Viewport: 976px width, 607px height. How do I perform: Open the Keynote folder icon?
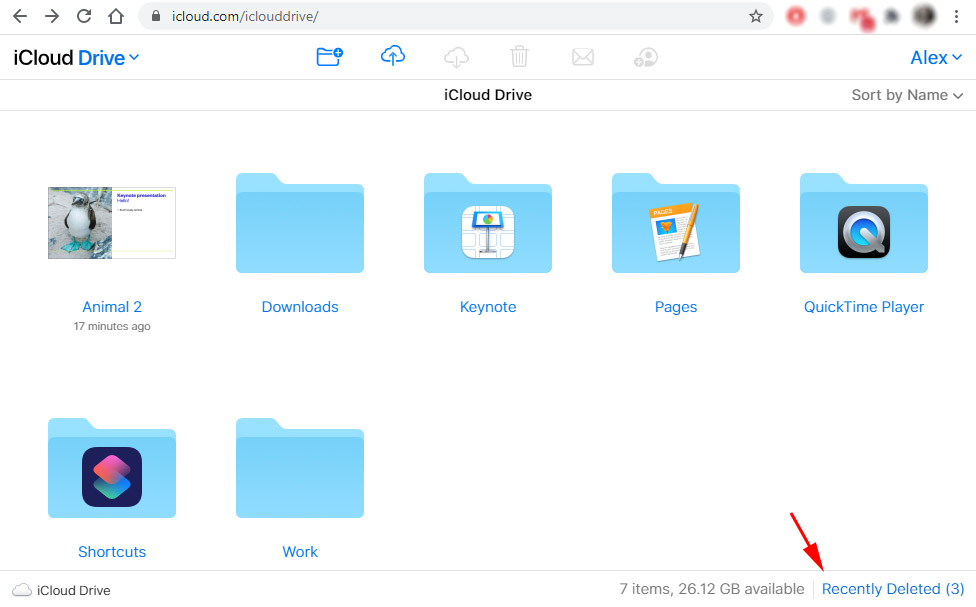pyautogui.click(x=488, y=223)
